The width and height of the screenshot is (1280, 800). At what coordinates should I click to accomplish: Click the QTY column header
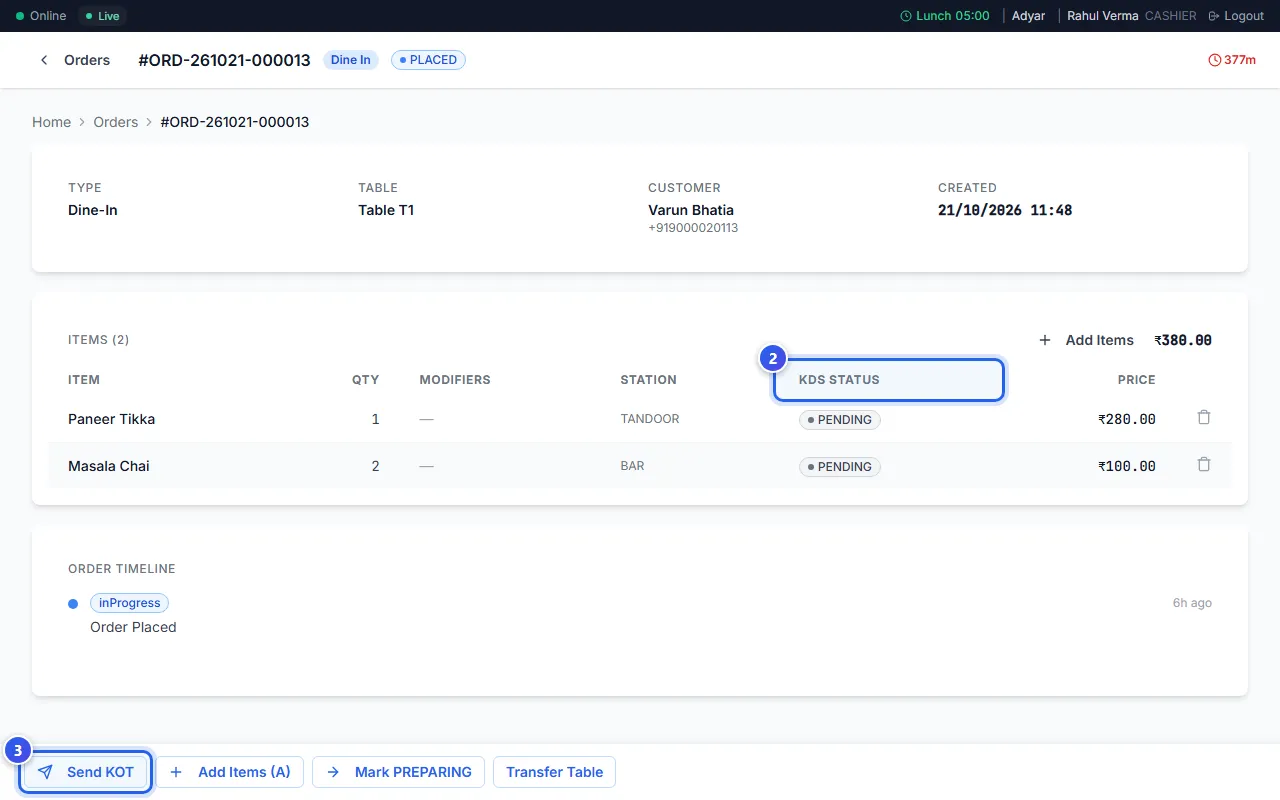pyautogui.click(x=365, y=380)
